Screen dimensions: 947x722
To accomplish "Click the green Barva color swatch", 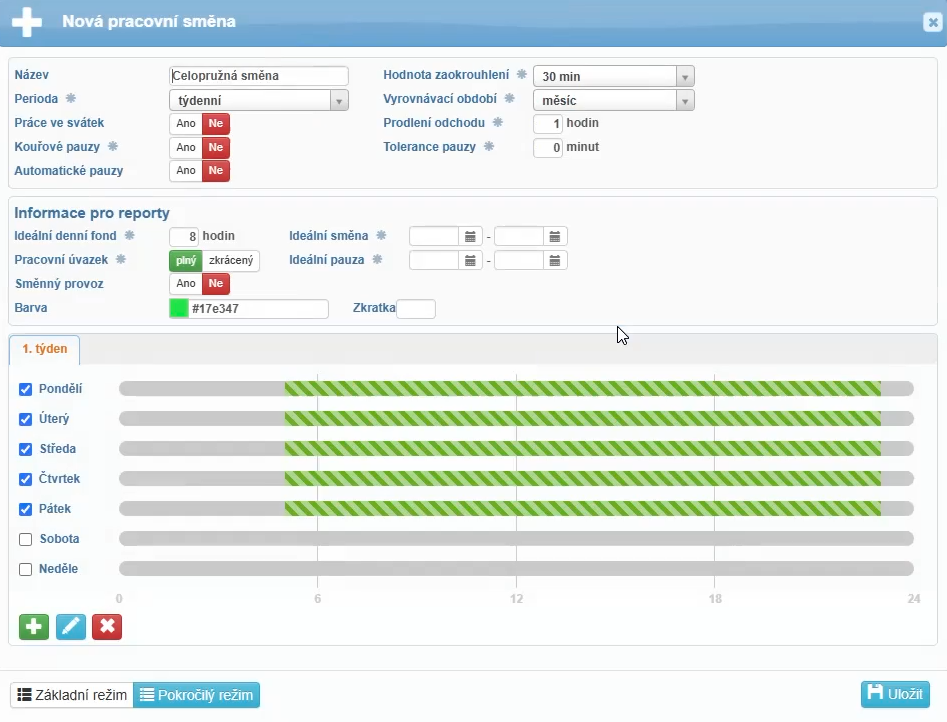I will [x=179, y=309].
